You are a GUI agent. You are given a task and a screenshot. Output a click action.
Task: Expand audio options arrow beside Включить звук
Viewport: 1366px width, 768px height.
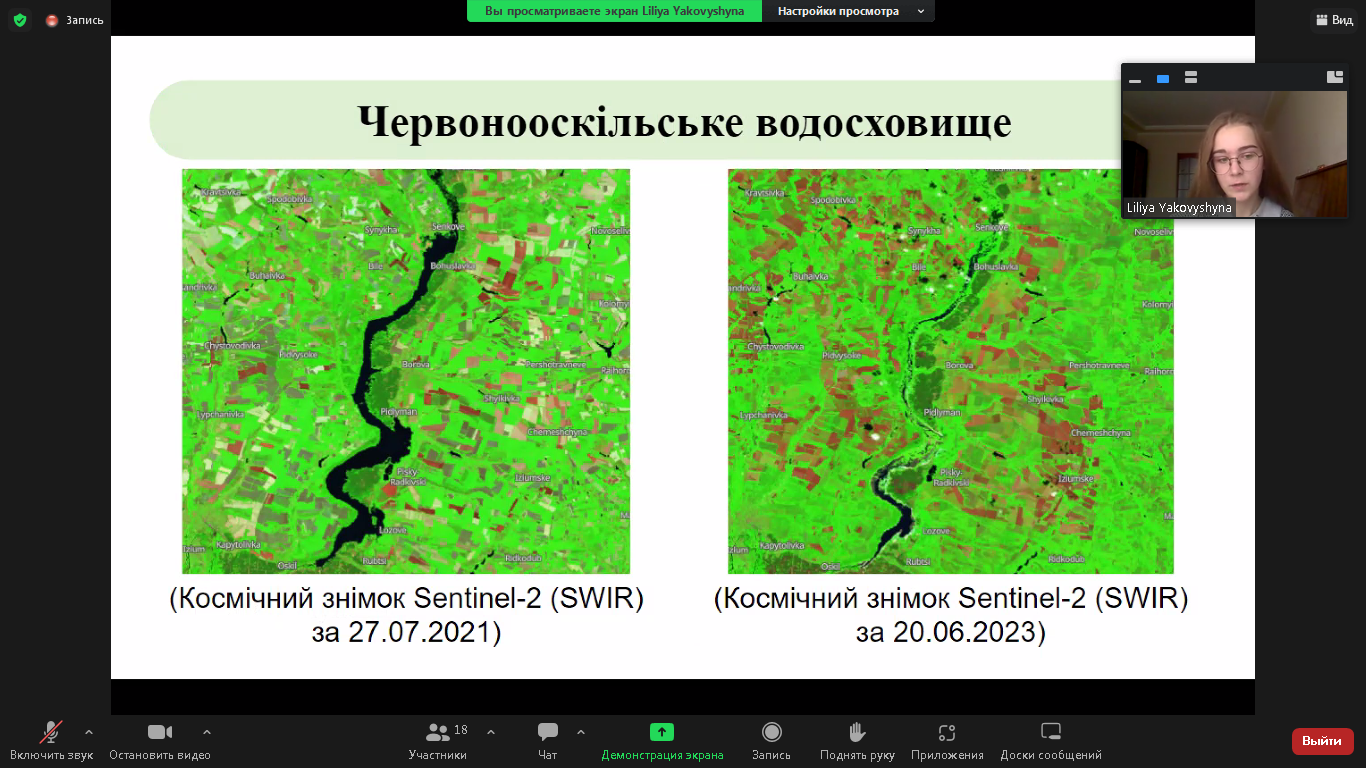point(89,732)
